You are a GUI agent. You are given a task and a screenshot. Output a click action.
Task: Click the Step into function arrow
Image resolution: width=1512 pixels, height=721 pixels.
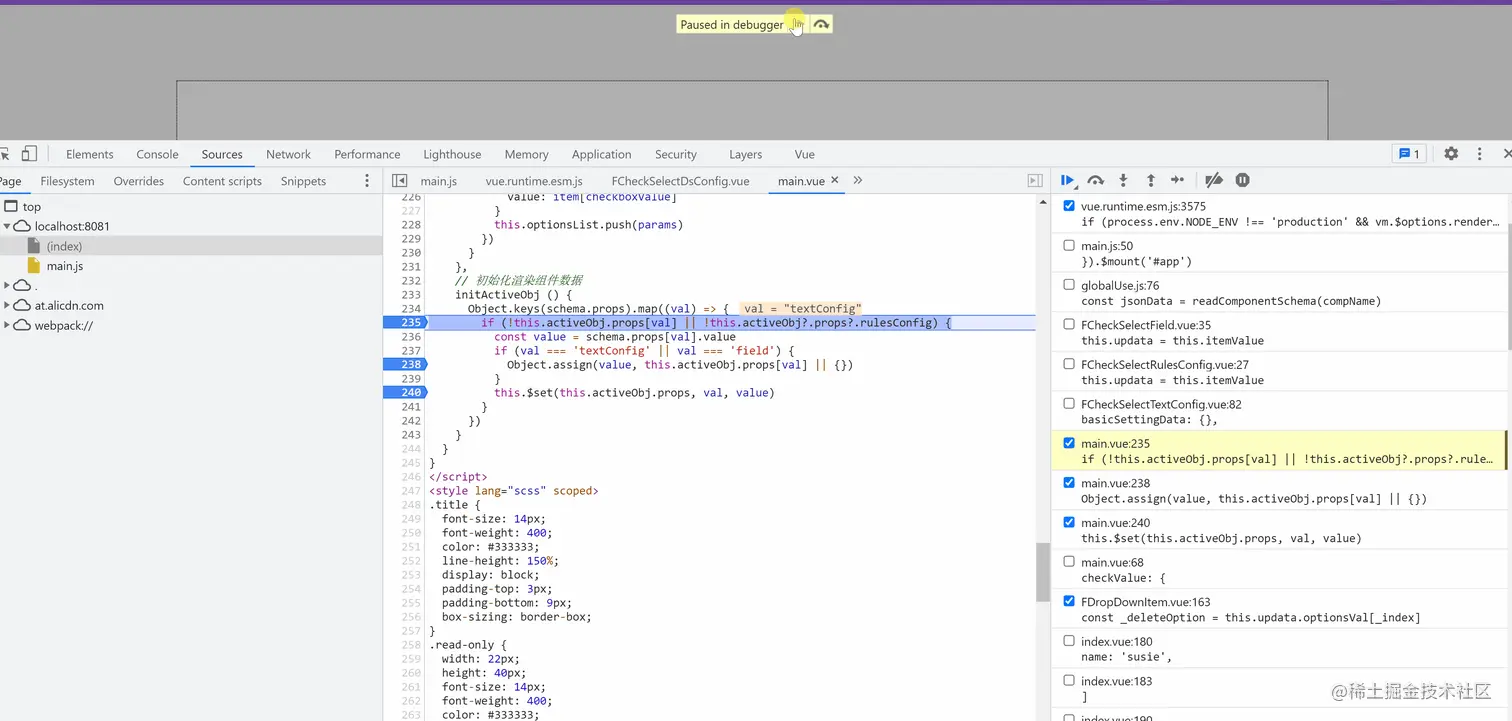[1123, 181]
